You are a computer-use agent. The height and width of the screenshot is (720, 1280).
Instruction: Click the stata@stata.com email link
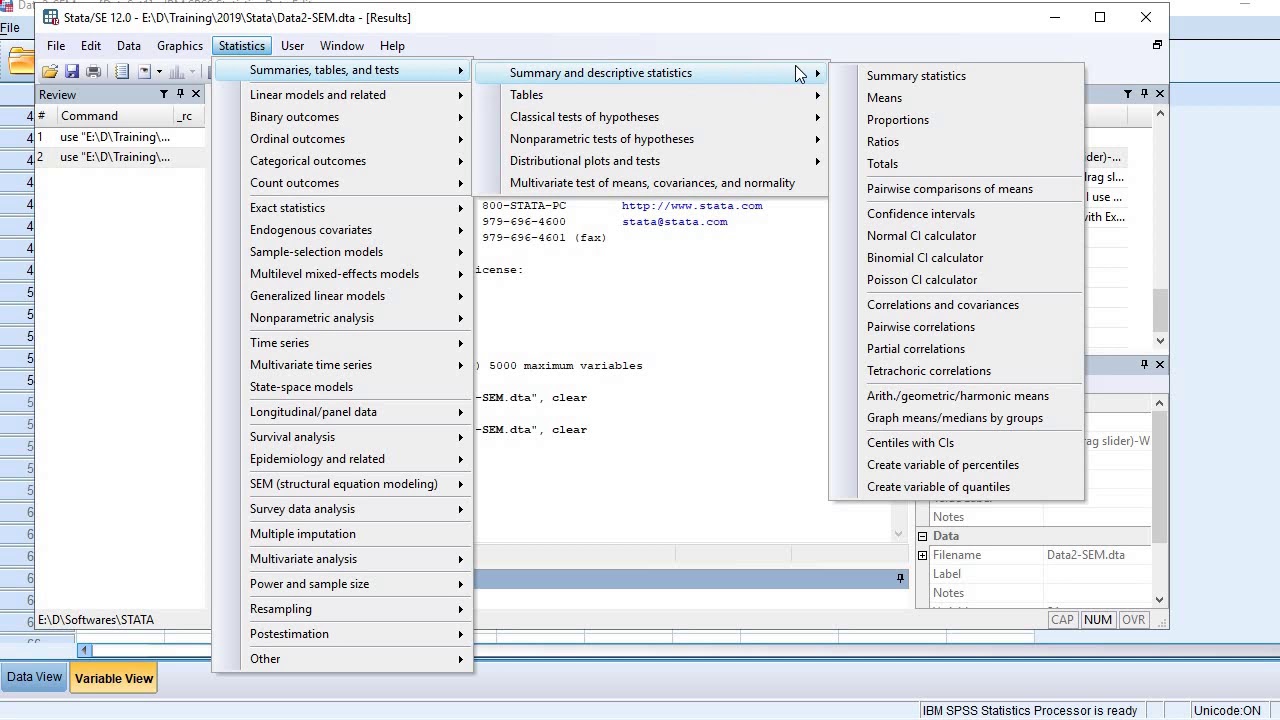tap(675, 222)
